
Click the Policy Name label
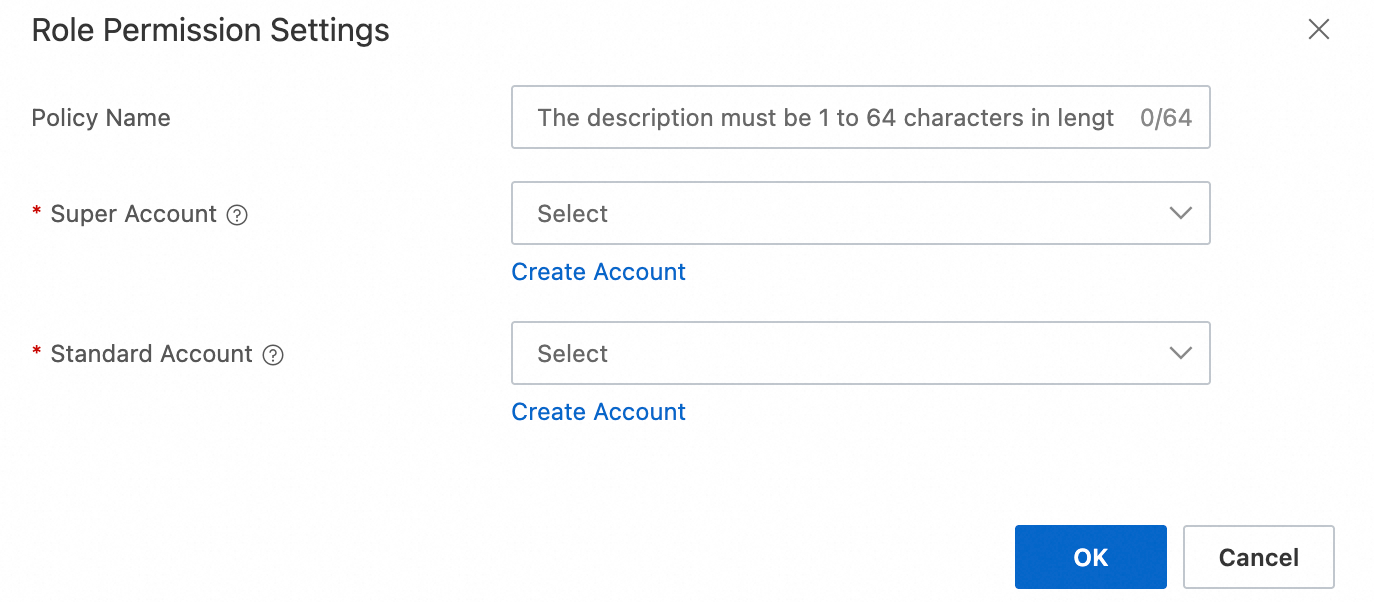[101, 118]
